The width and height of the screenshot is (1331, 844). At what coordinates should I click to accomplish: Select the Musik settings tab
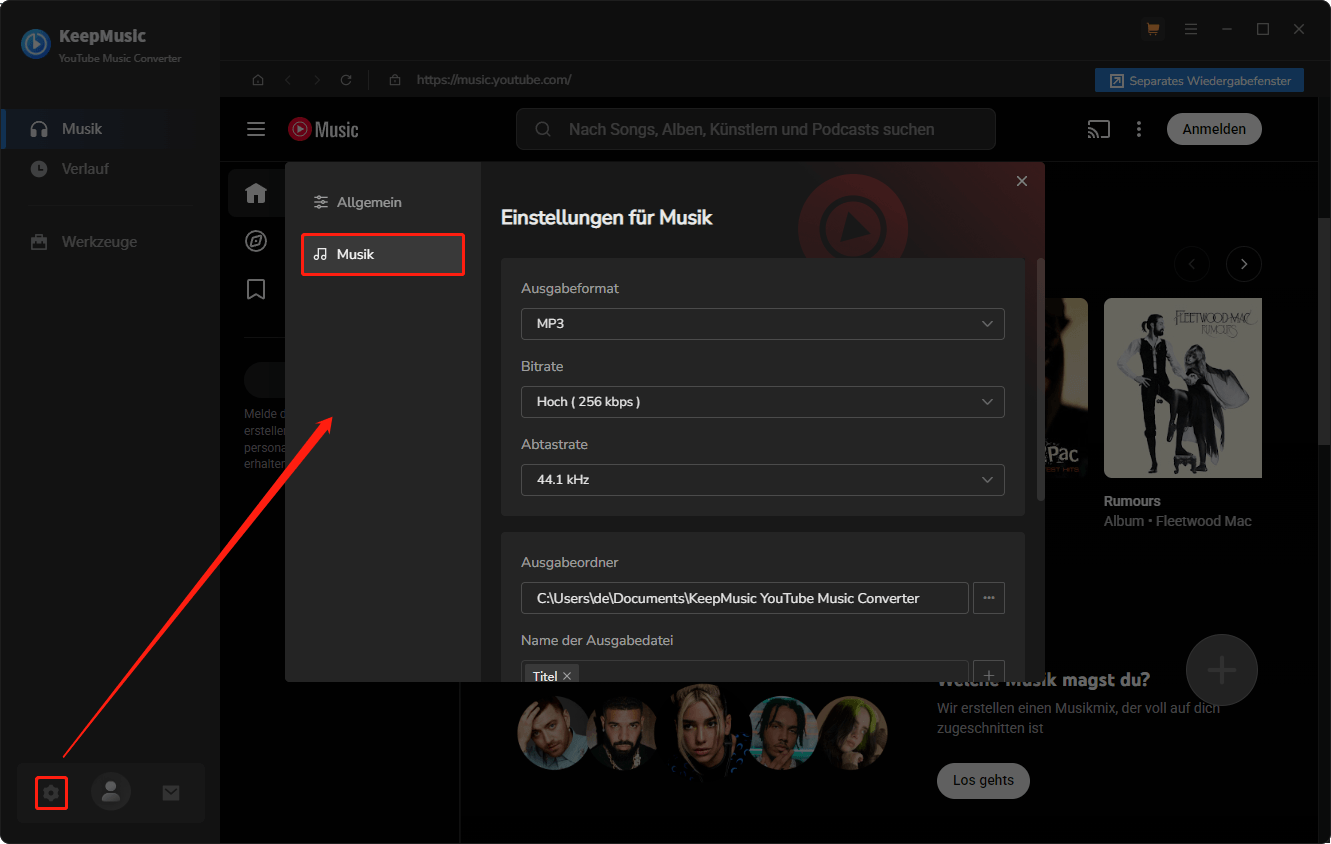tap(382, 254)
